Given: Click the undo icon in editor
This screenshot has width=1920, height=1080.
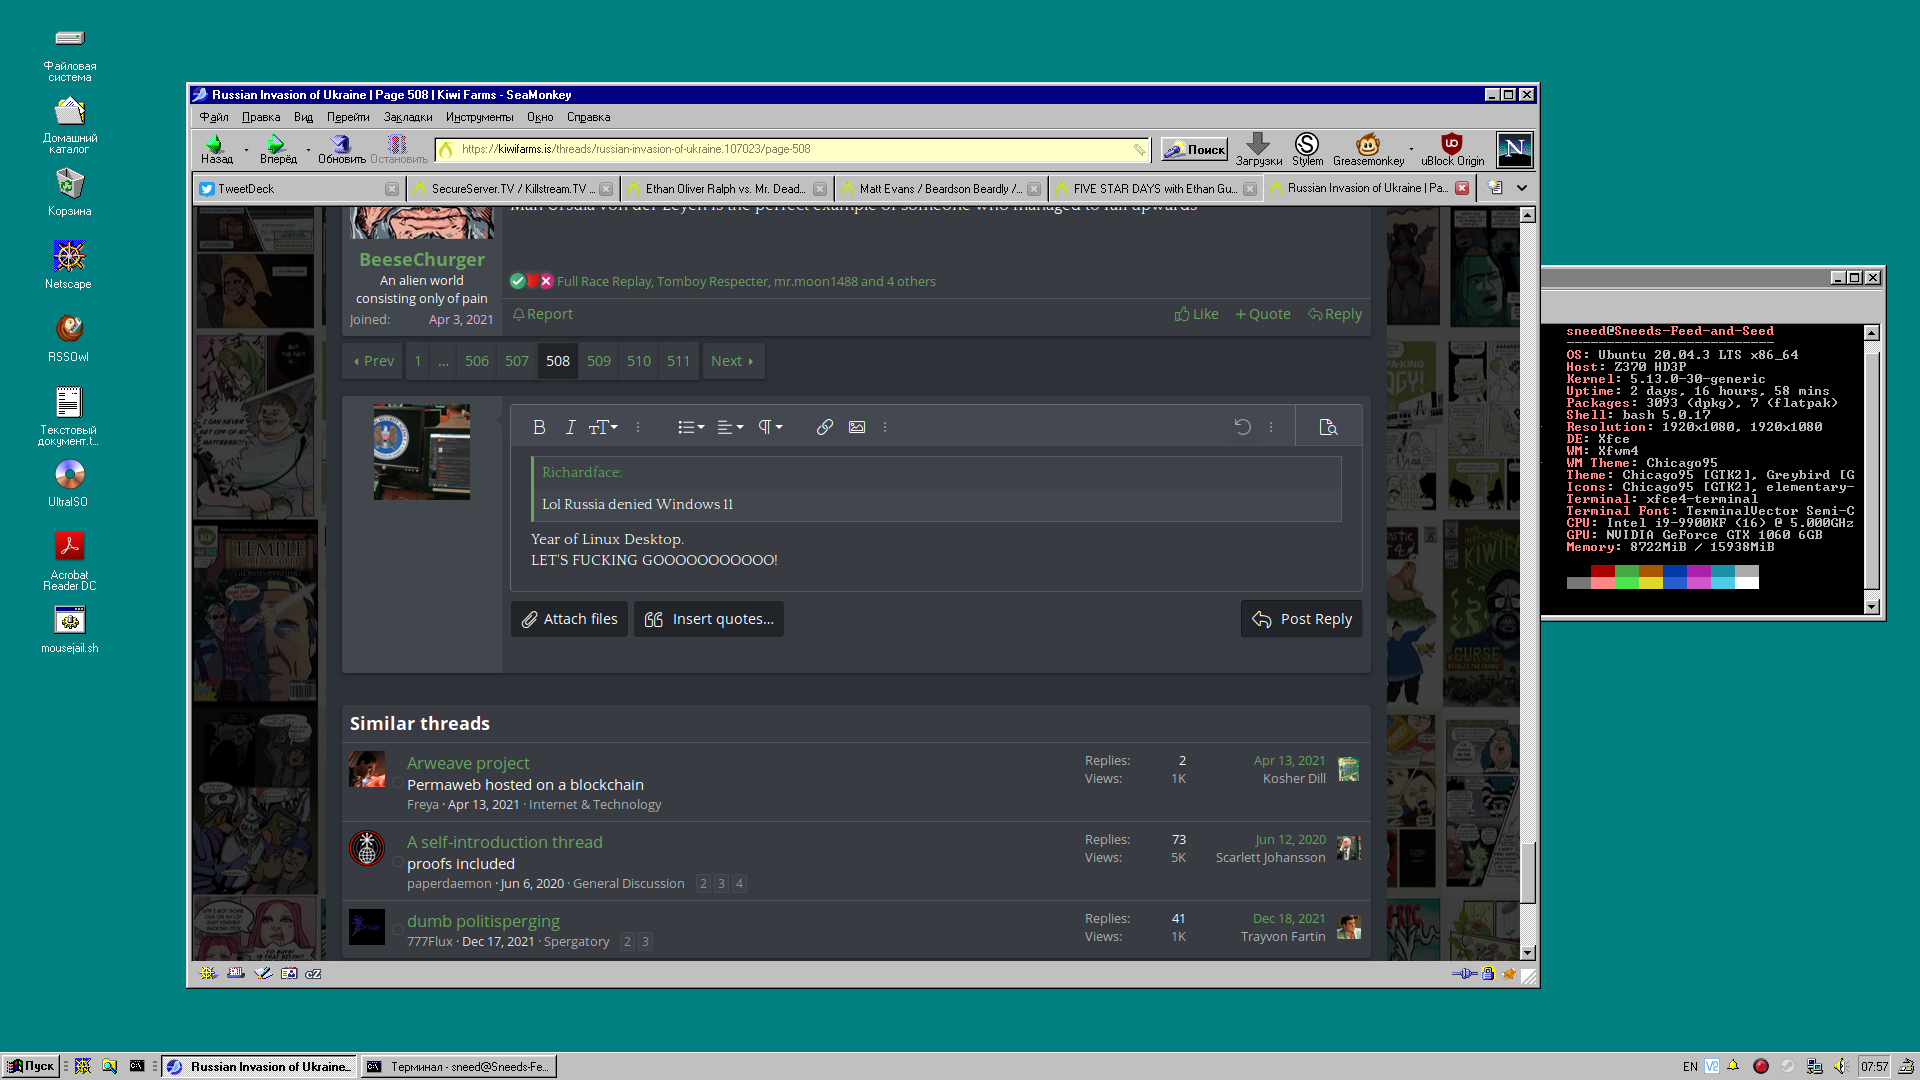Looking at the screenshot, I should 1242,427.
